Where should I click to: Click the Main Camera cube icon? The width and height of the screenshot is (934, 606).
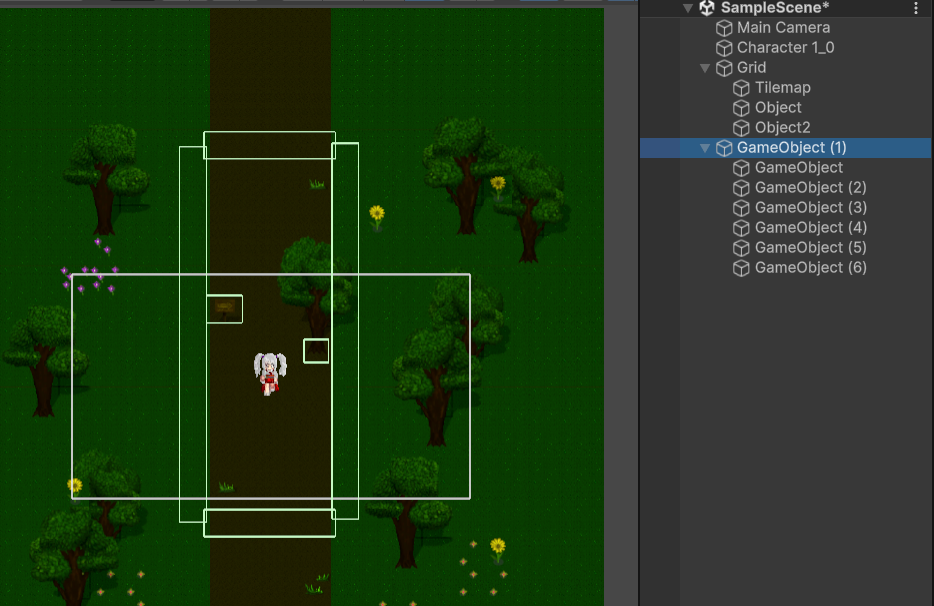(724, 28)
